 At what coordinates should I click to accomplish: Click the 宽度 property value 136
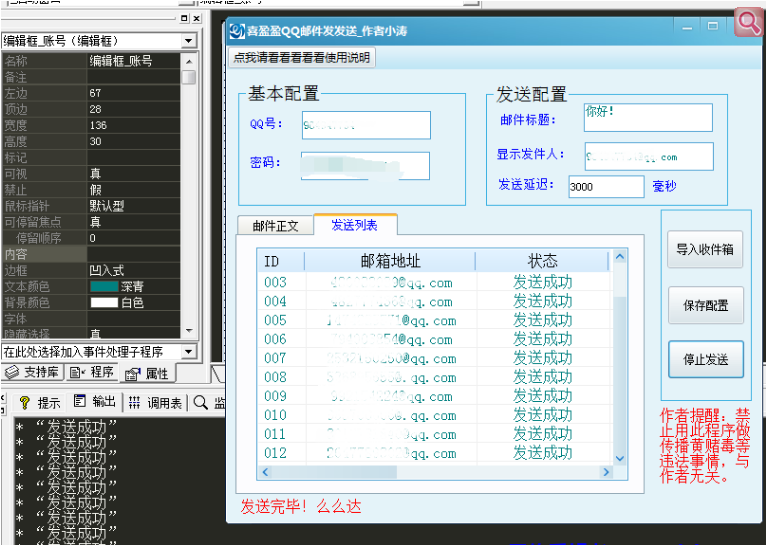point(133,126)
